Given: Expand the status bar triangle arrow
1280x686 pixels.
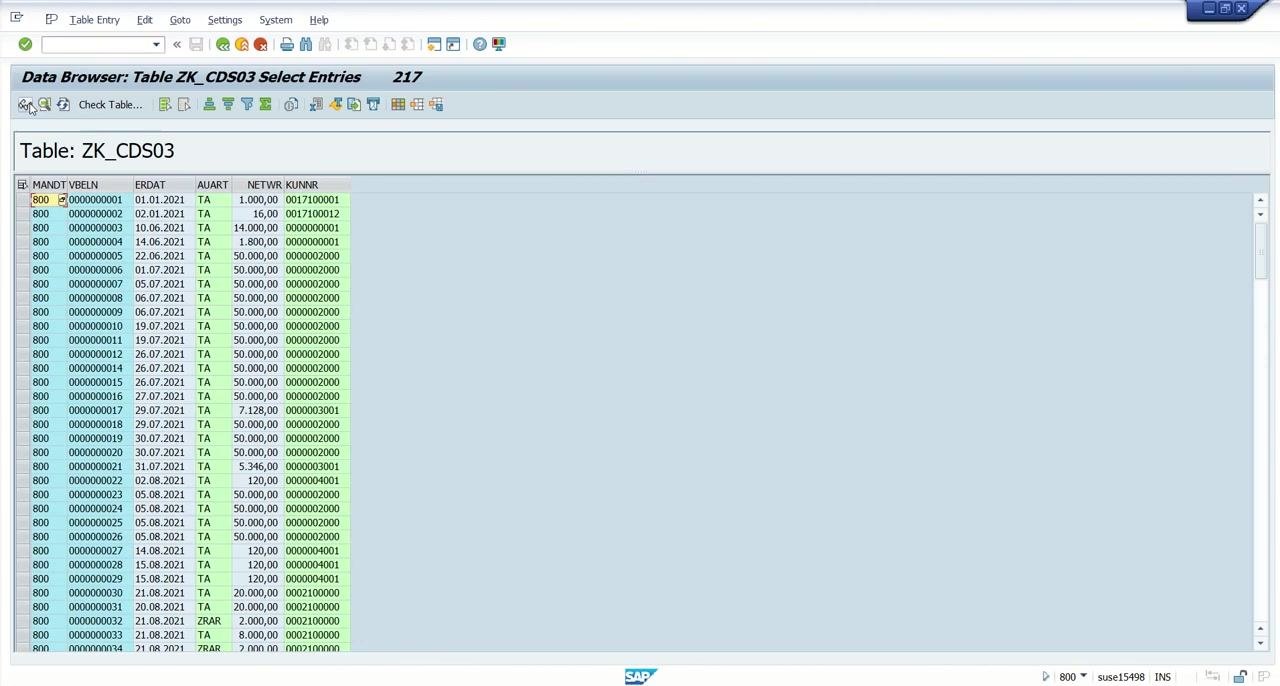Looking at the screenshot, I should pos(1046,677).
